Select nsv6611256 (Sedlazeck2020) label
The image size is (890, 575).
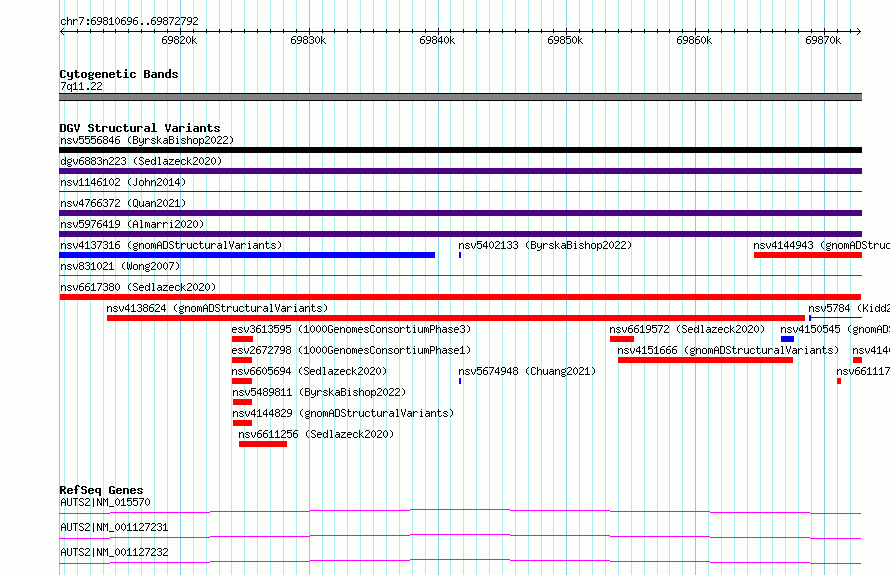pyautogui.click(x=316, y=434)
